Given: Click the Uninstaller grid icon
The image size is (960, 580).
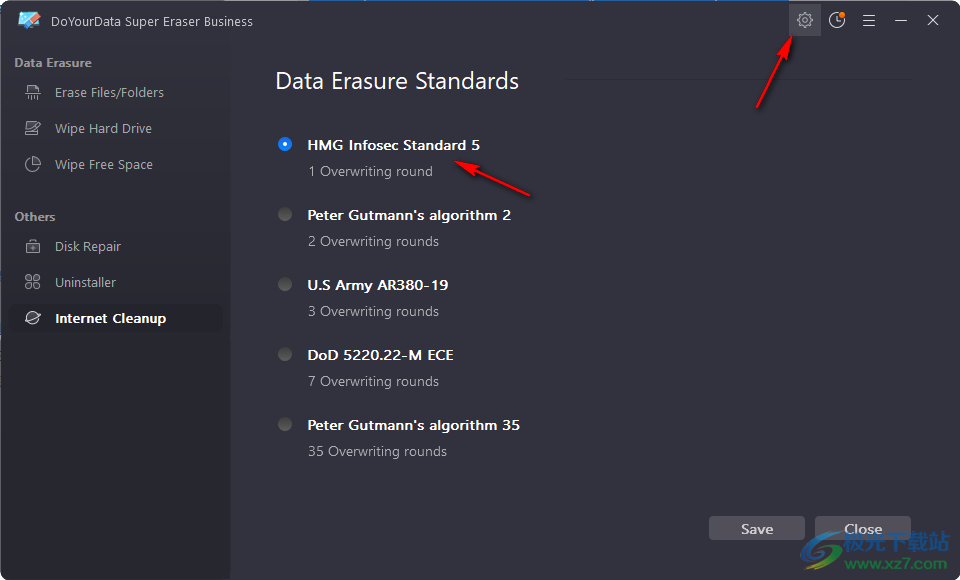Looking at the screenshot, I should click(x=32, y=282).
